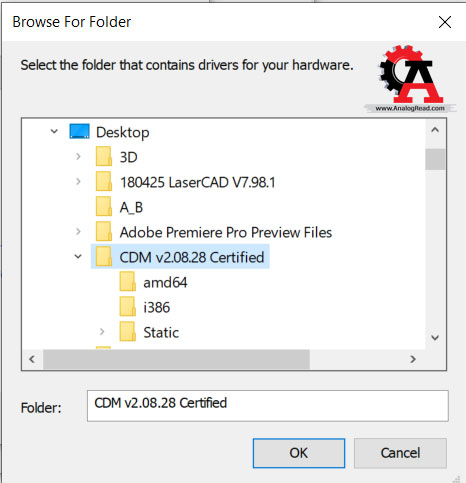Click the 3D folder icon
This screenshot has height=483, width=466.
[x=104, y=156]
